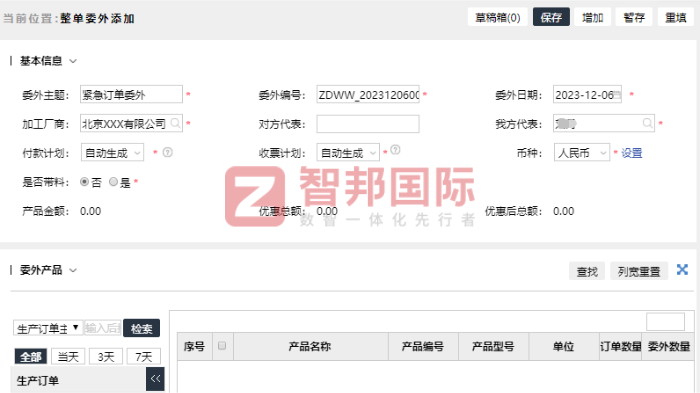This screenshot has width=700, height=393.
Task: Click blue fullscreen expand icon
Action: click(682, 270)
